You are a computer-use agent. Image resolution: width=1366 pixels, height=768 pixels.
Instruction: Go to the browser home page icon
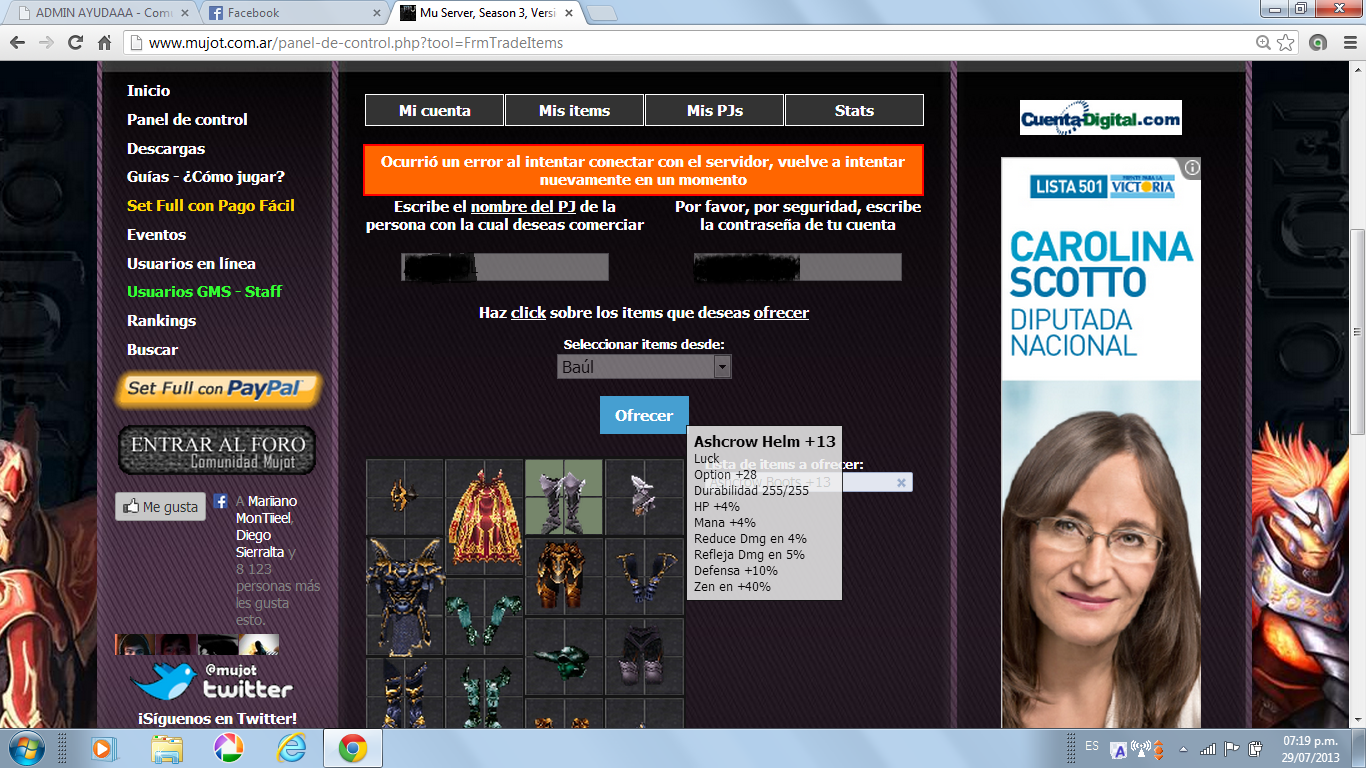[104, 43]
